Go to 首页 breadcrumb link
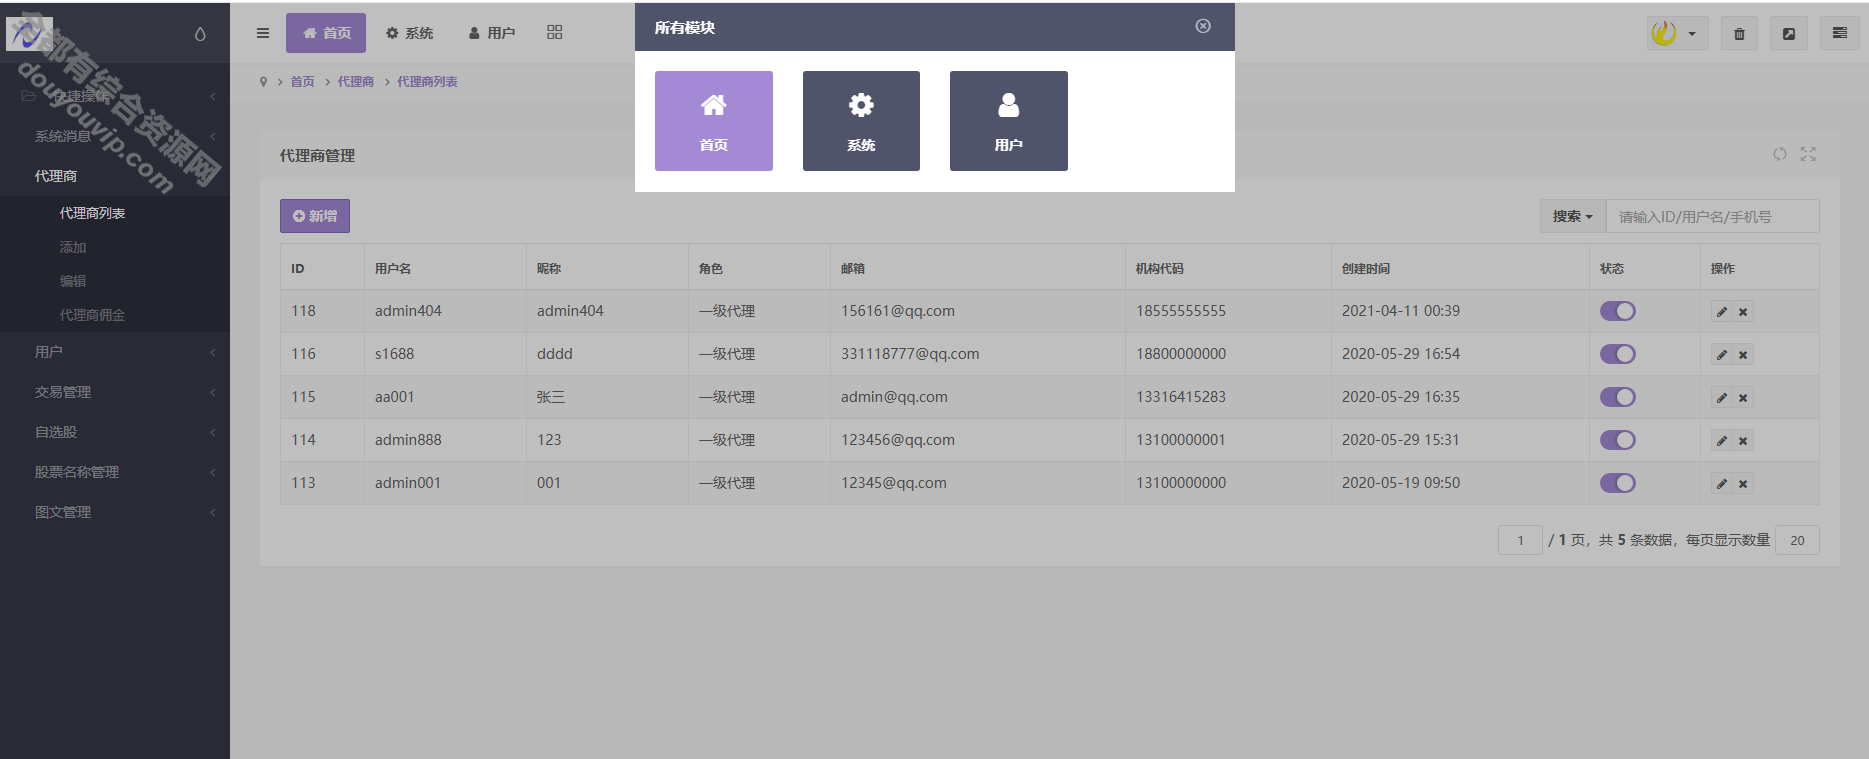 click(x=302, y=82)
